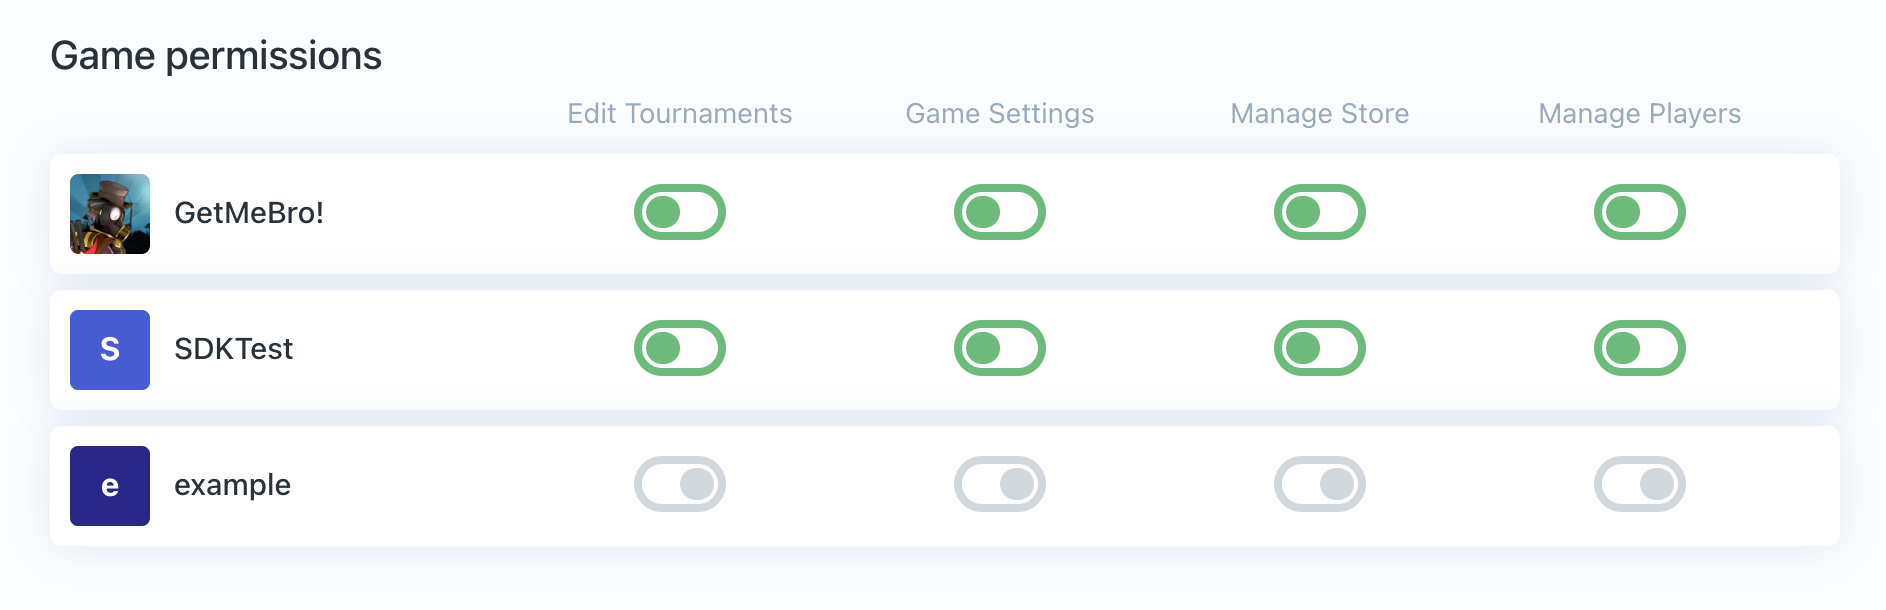The height and width of the screenshot is (610, 1886).
Task: Enable Game Settings for example
Action: pyautogui.click(x=1000, y=484)
